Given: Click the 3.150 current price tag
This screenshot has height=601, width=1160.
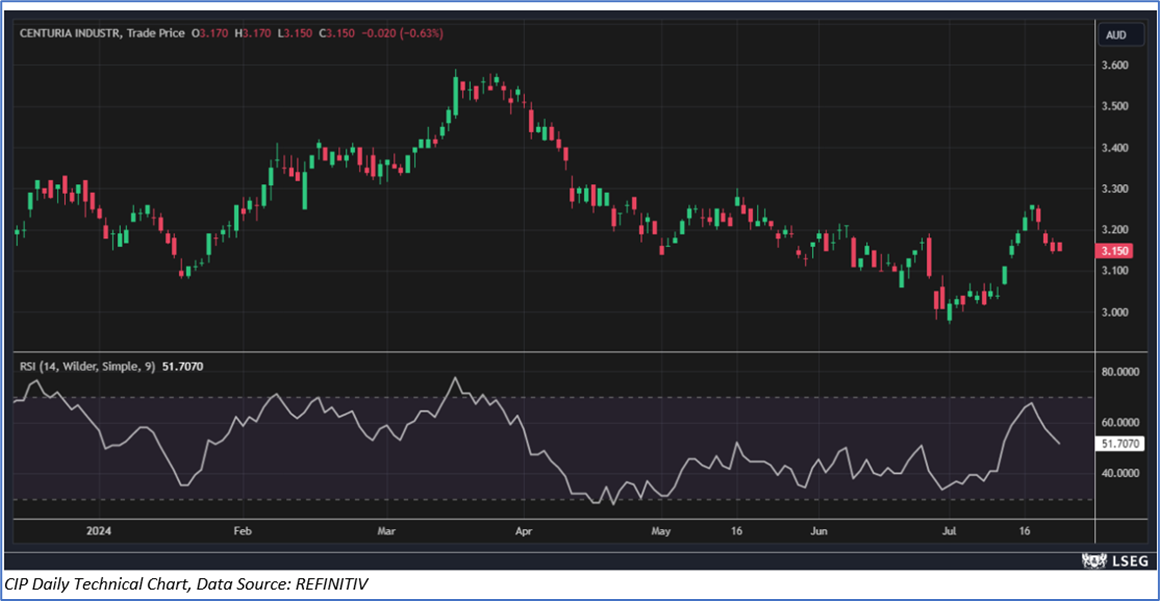Looking at the screenshot, I should click(x=1115, y=250).
